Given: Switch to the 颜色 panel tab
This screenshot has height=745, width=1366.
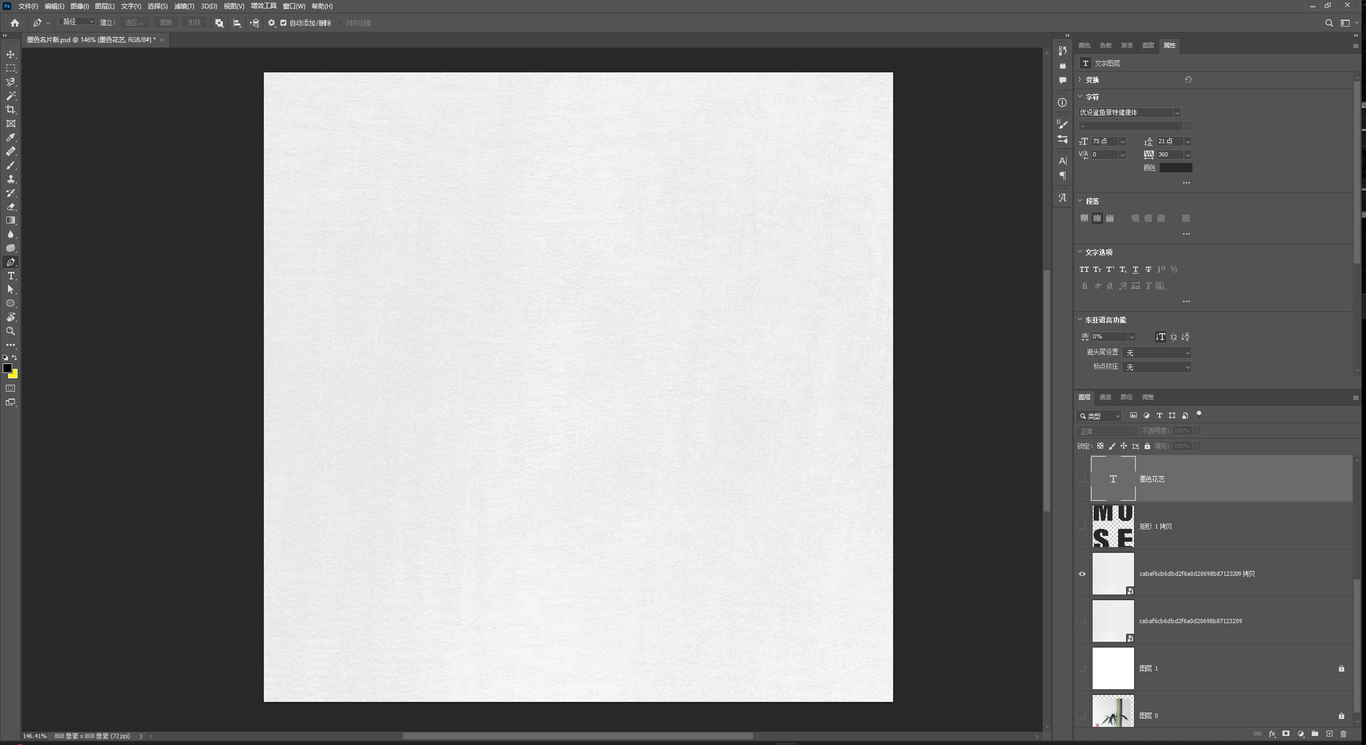Looking at the screenshot, I should point(1084,45).
